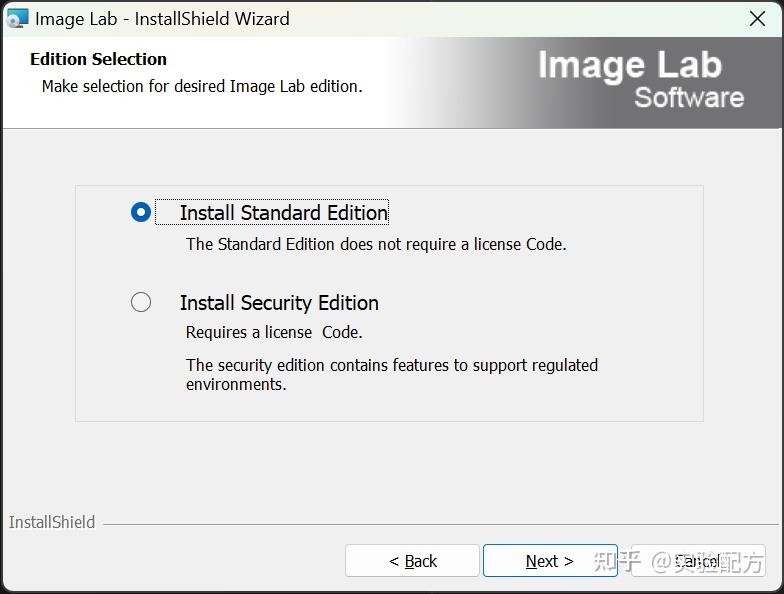This screenshot has height=594, width=784.
Task: Select the Install Standard Edition radio button
Action: [141, 212]
